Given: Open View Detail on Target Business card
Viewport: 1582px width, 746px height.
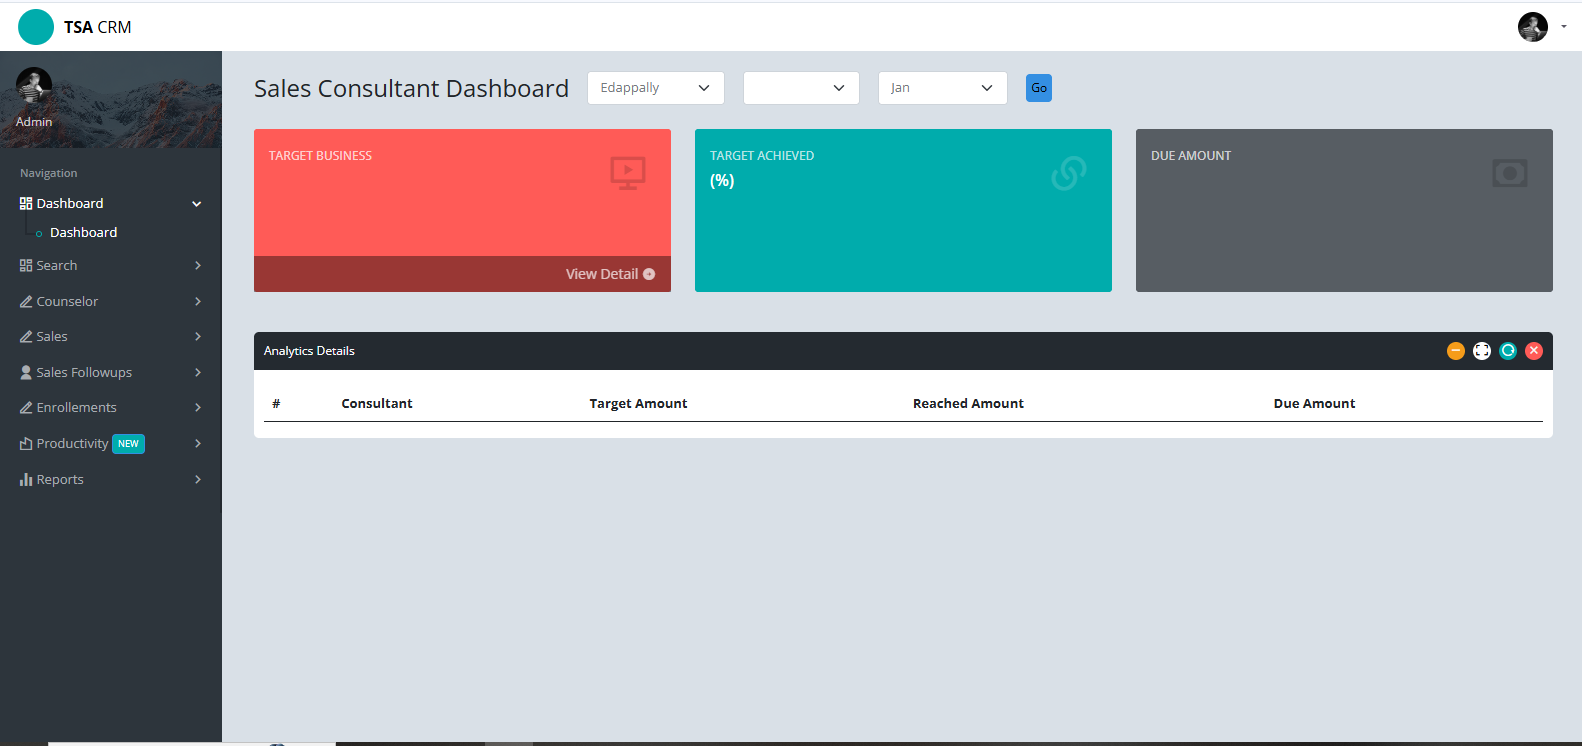Looking at the screenshot, I should [x=610, y=274].
